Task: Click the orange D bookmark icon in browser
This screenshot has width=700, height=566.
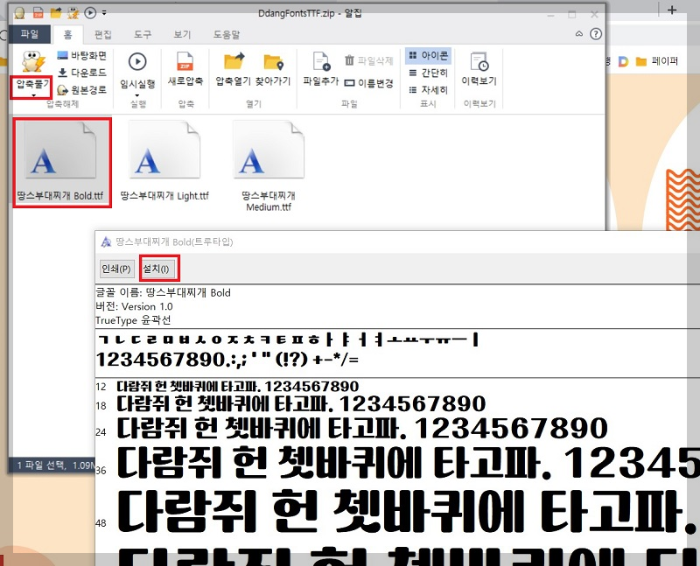Action: 623,62
